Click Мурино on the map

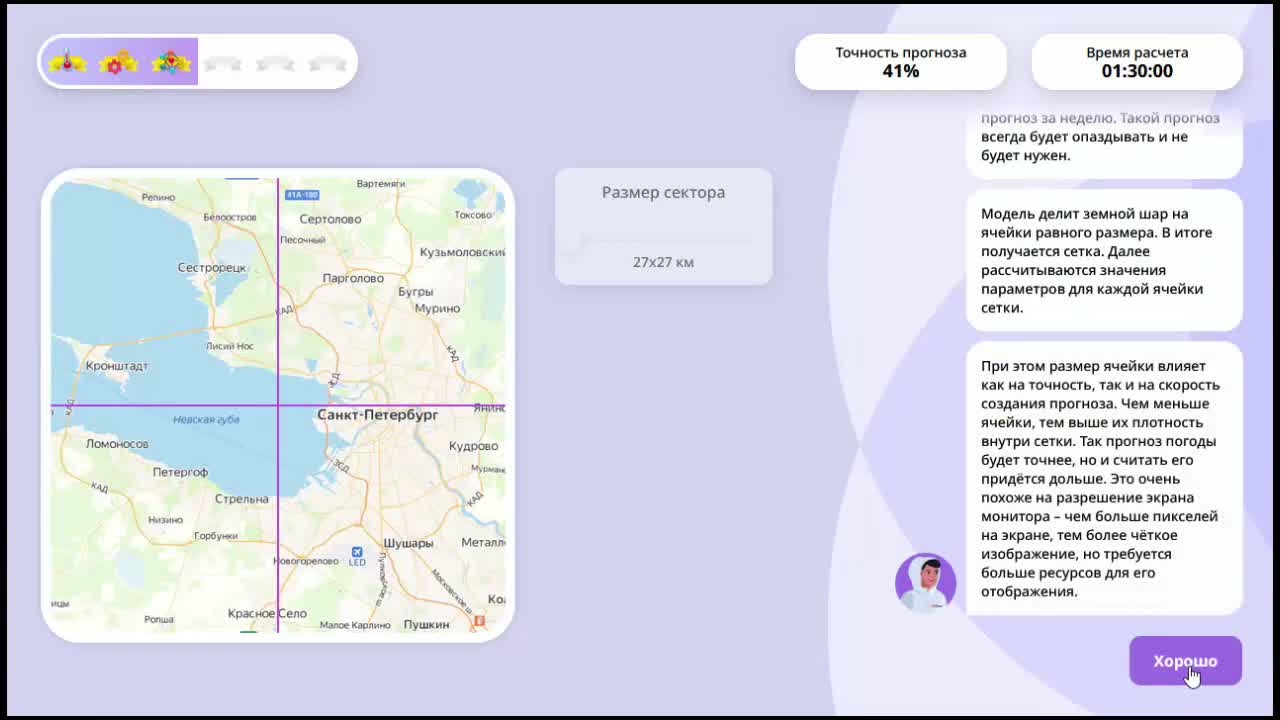point(437,309)
